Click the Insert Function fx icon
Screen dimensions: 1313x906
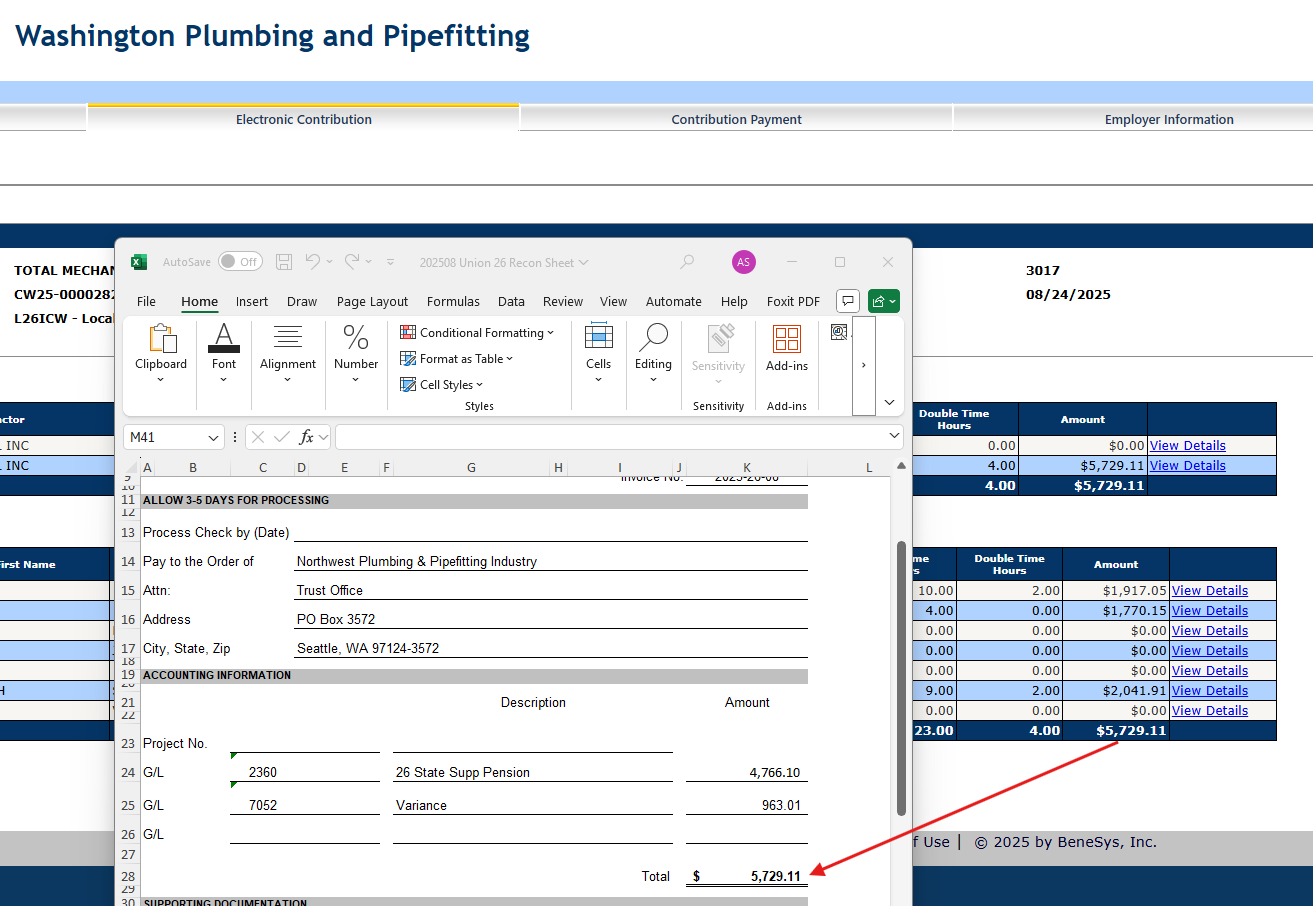coord(307,437)
